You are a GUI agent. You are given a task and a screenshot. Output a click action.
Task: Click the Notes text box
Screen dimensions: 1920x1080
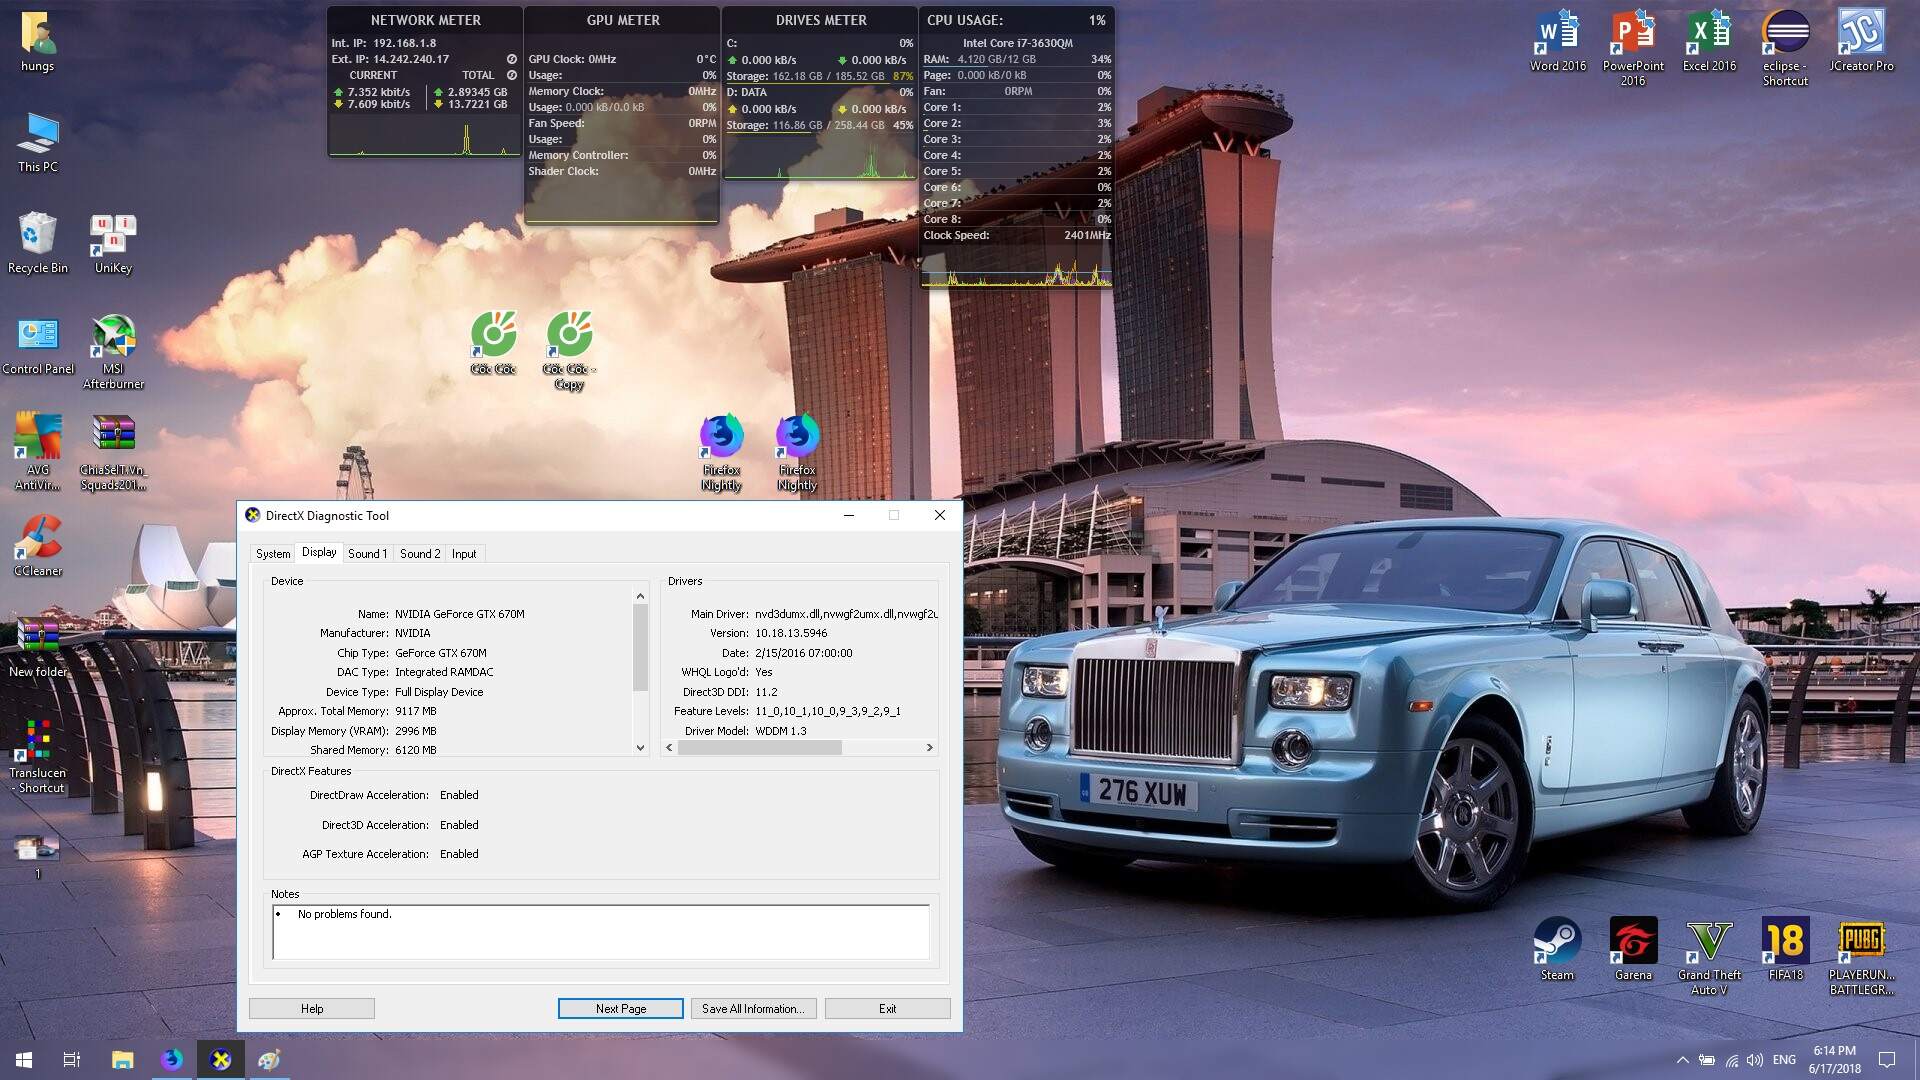coord(600,932)
